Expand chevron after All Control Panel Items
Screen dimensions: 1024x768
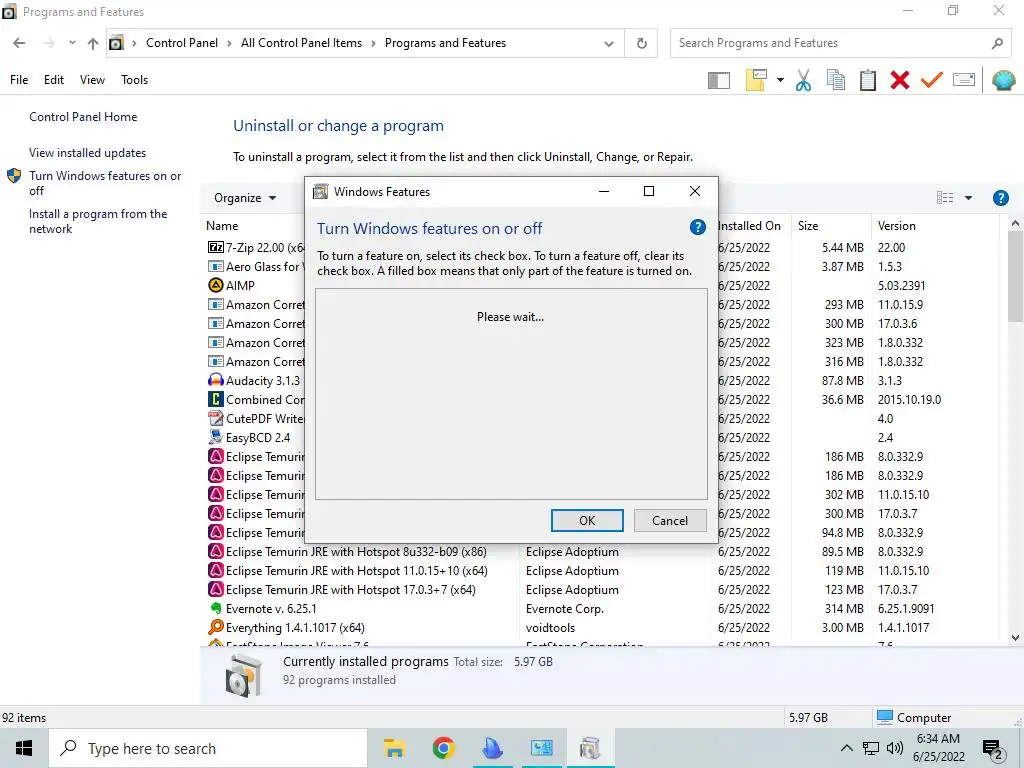[x=374, y=43]
